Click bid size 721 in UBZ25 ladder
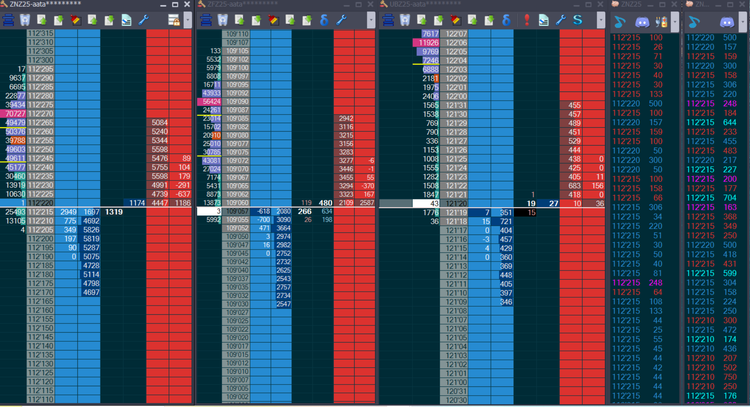This screenshot has height=407, width=750. click(x=503, y=221)
